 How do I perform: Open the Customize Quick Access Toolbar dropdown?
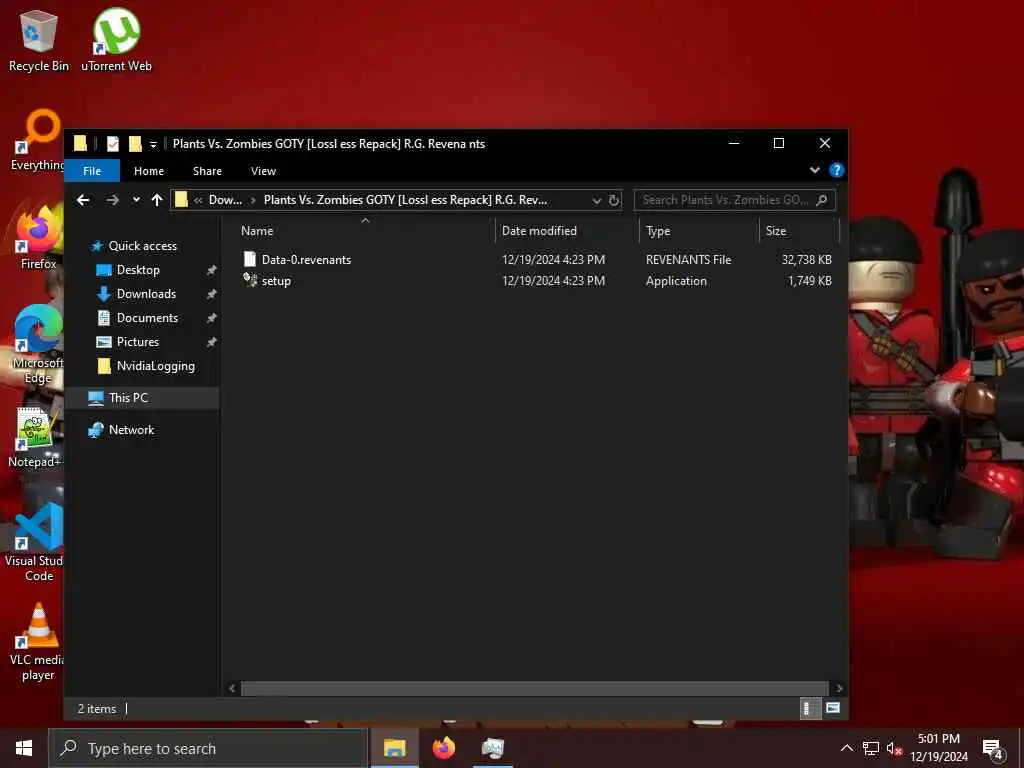(x=153, y=144)
